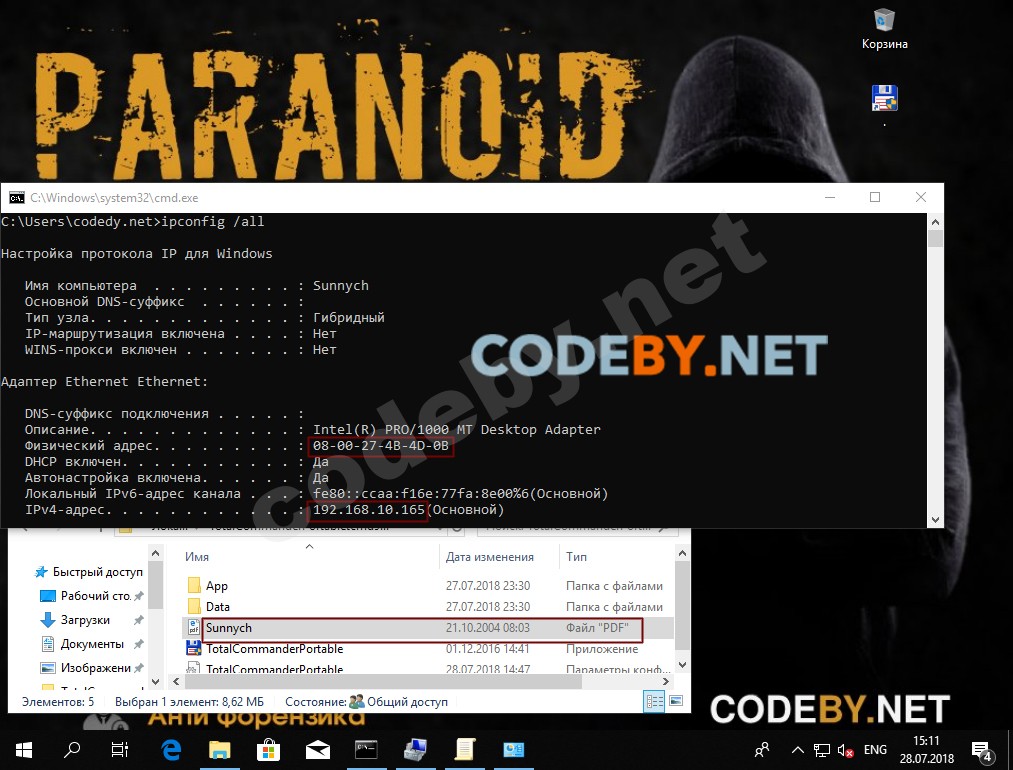1013x770 pixels.
Task: Click navigation pane scroll up arrow
Action: (x=156, y=554)
